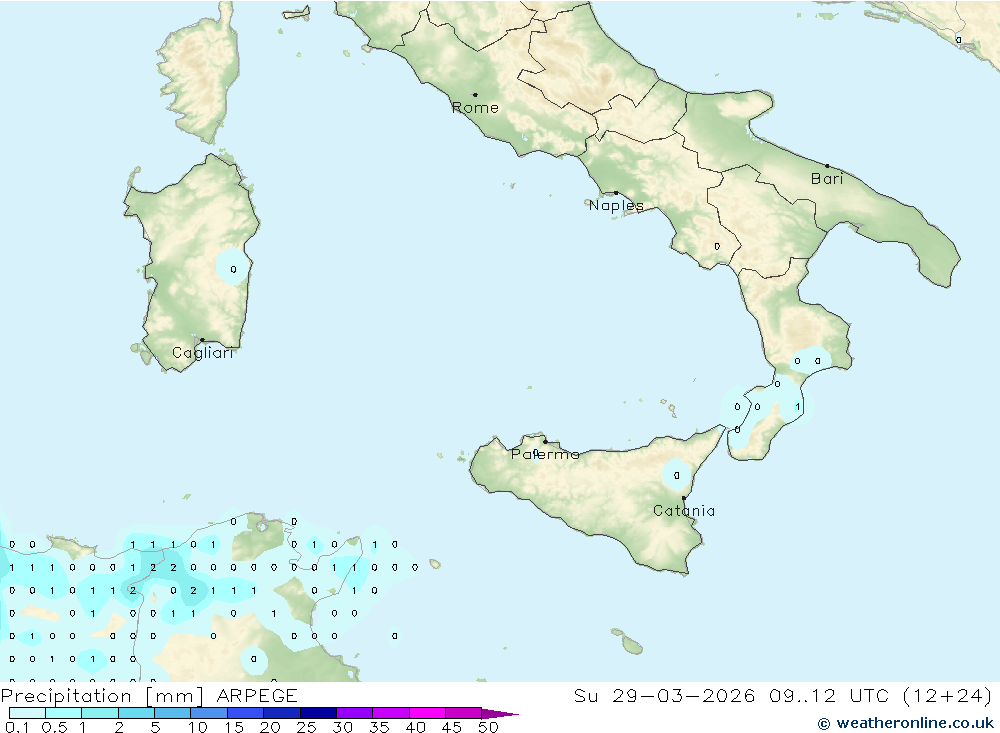This screenshot has width=1000, height=733.
Task: Select the Cagliari label on Sardinia
Action: point(203,353)
